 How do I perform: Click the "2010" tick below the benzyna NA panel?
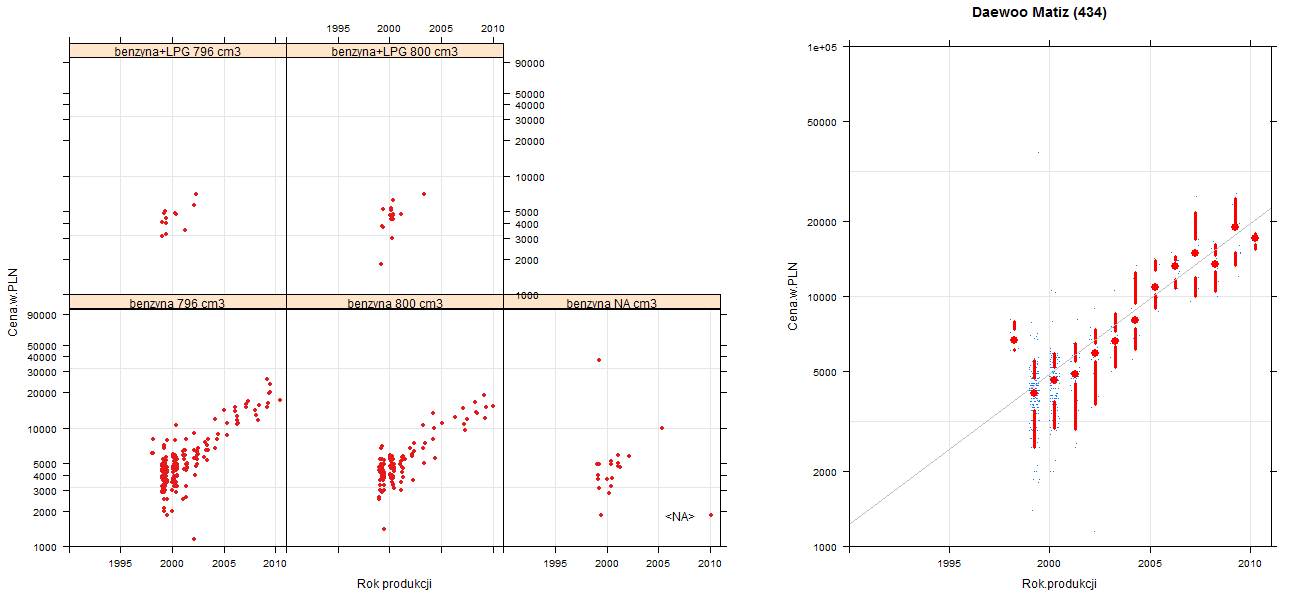coord(710,564)
